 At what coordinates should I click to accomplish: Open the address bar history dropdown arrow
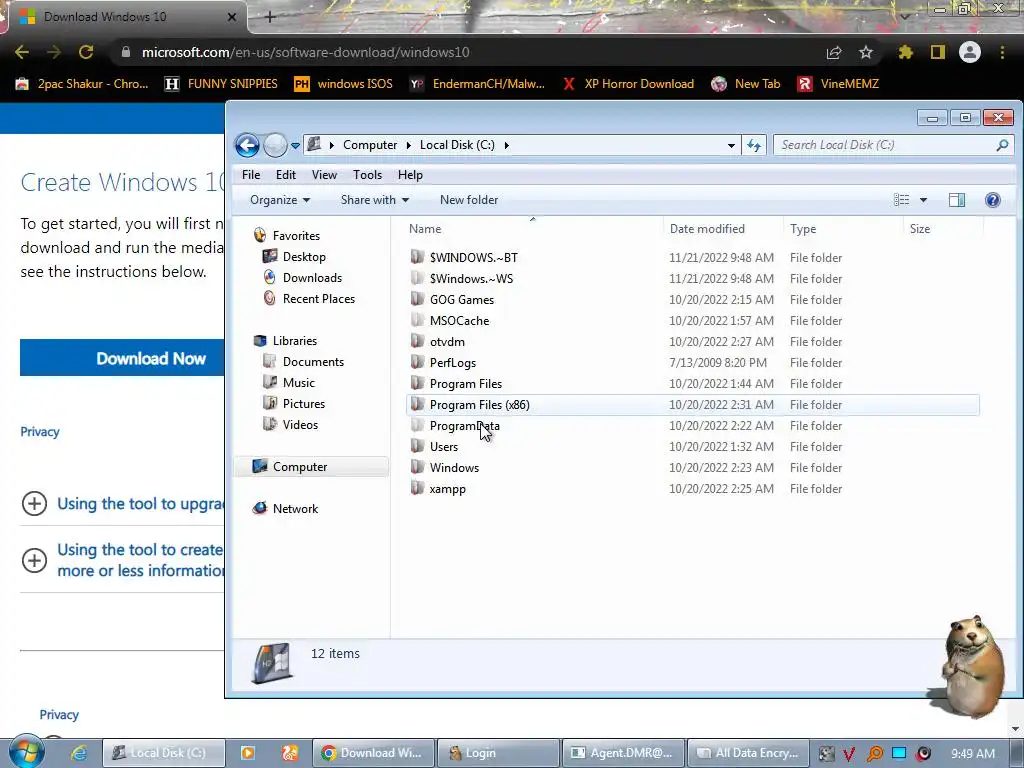pyautogui.click(x=731, y=146)
